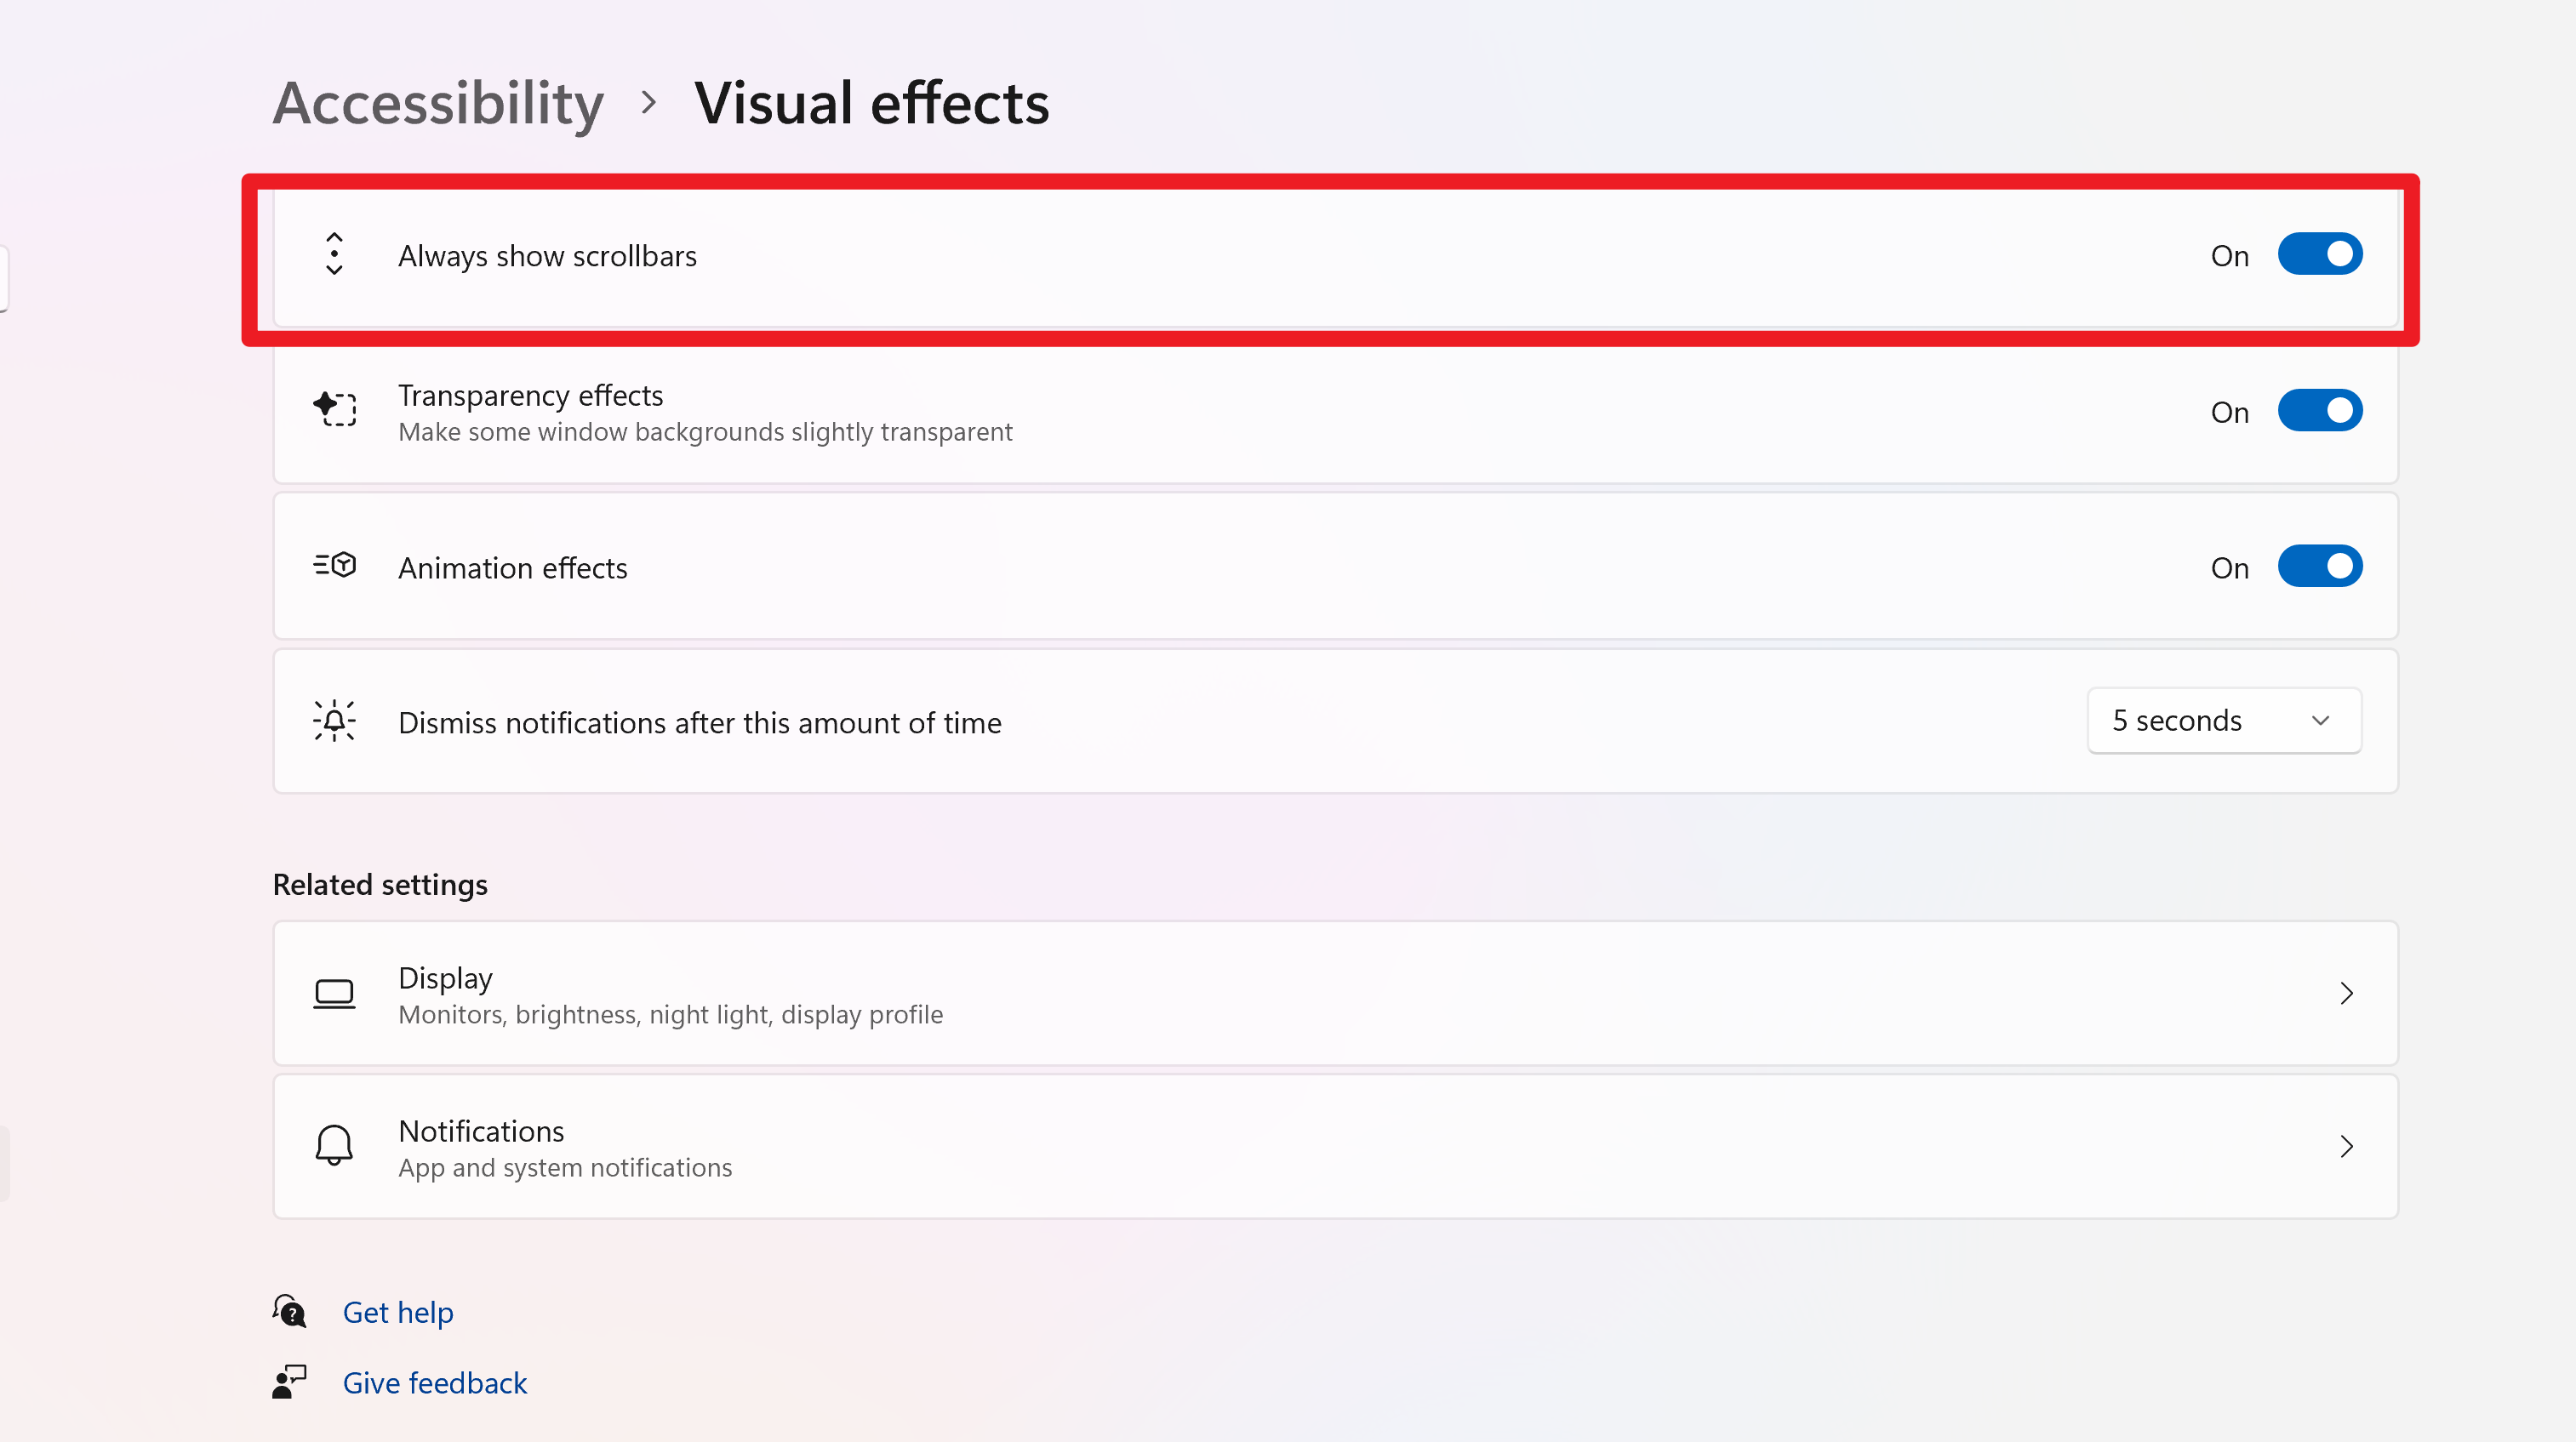Image resolution: width=2576 pixels, height=1442 pixels.
Task: Open Notifications related settings chevron
Action: [x=2346, y=1146]
